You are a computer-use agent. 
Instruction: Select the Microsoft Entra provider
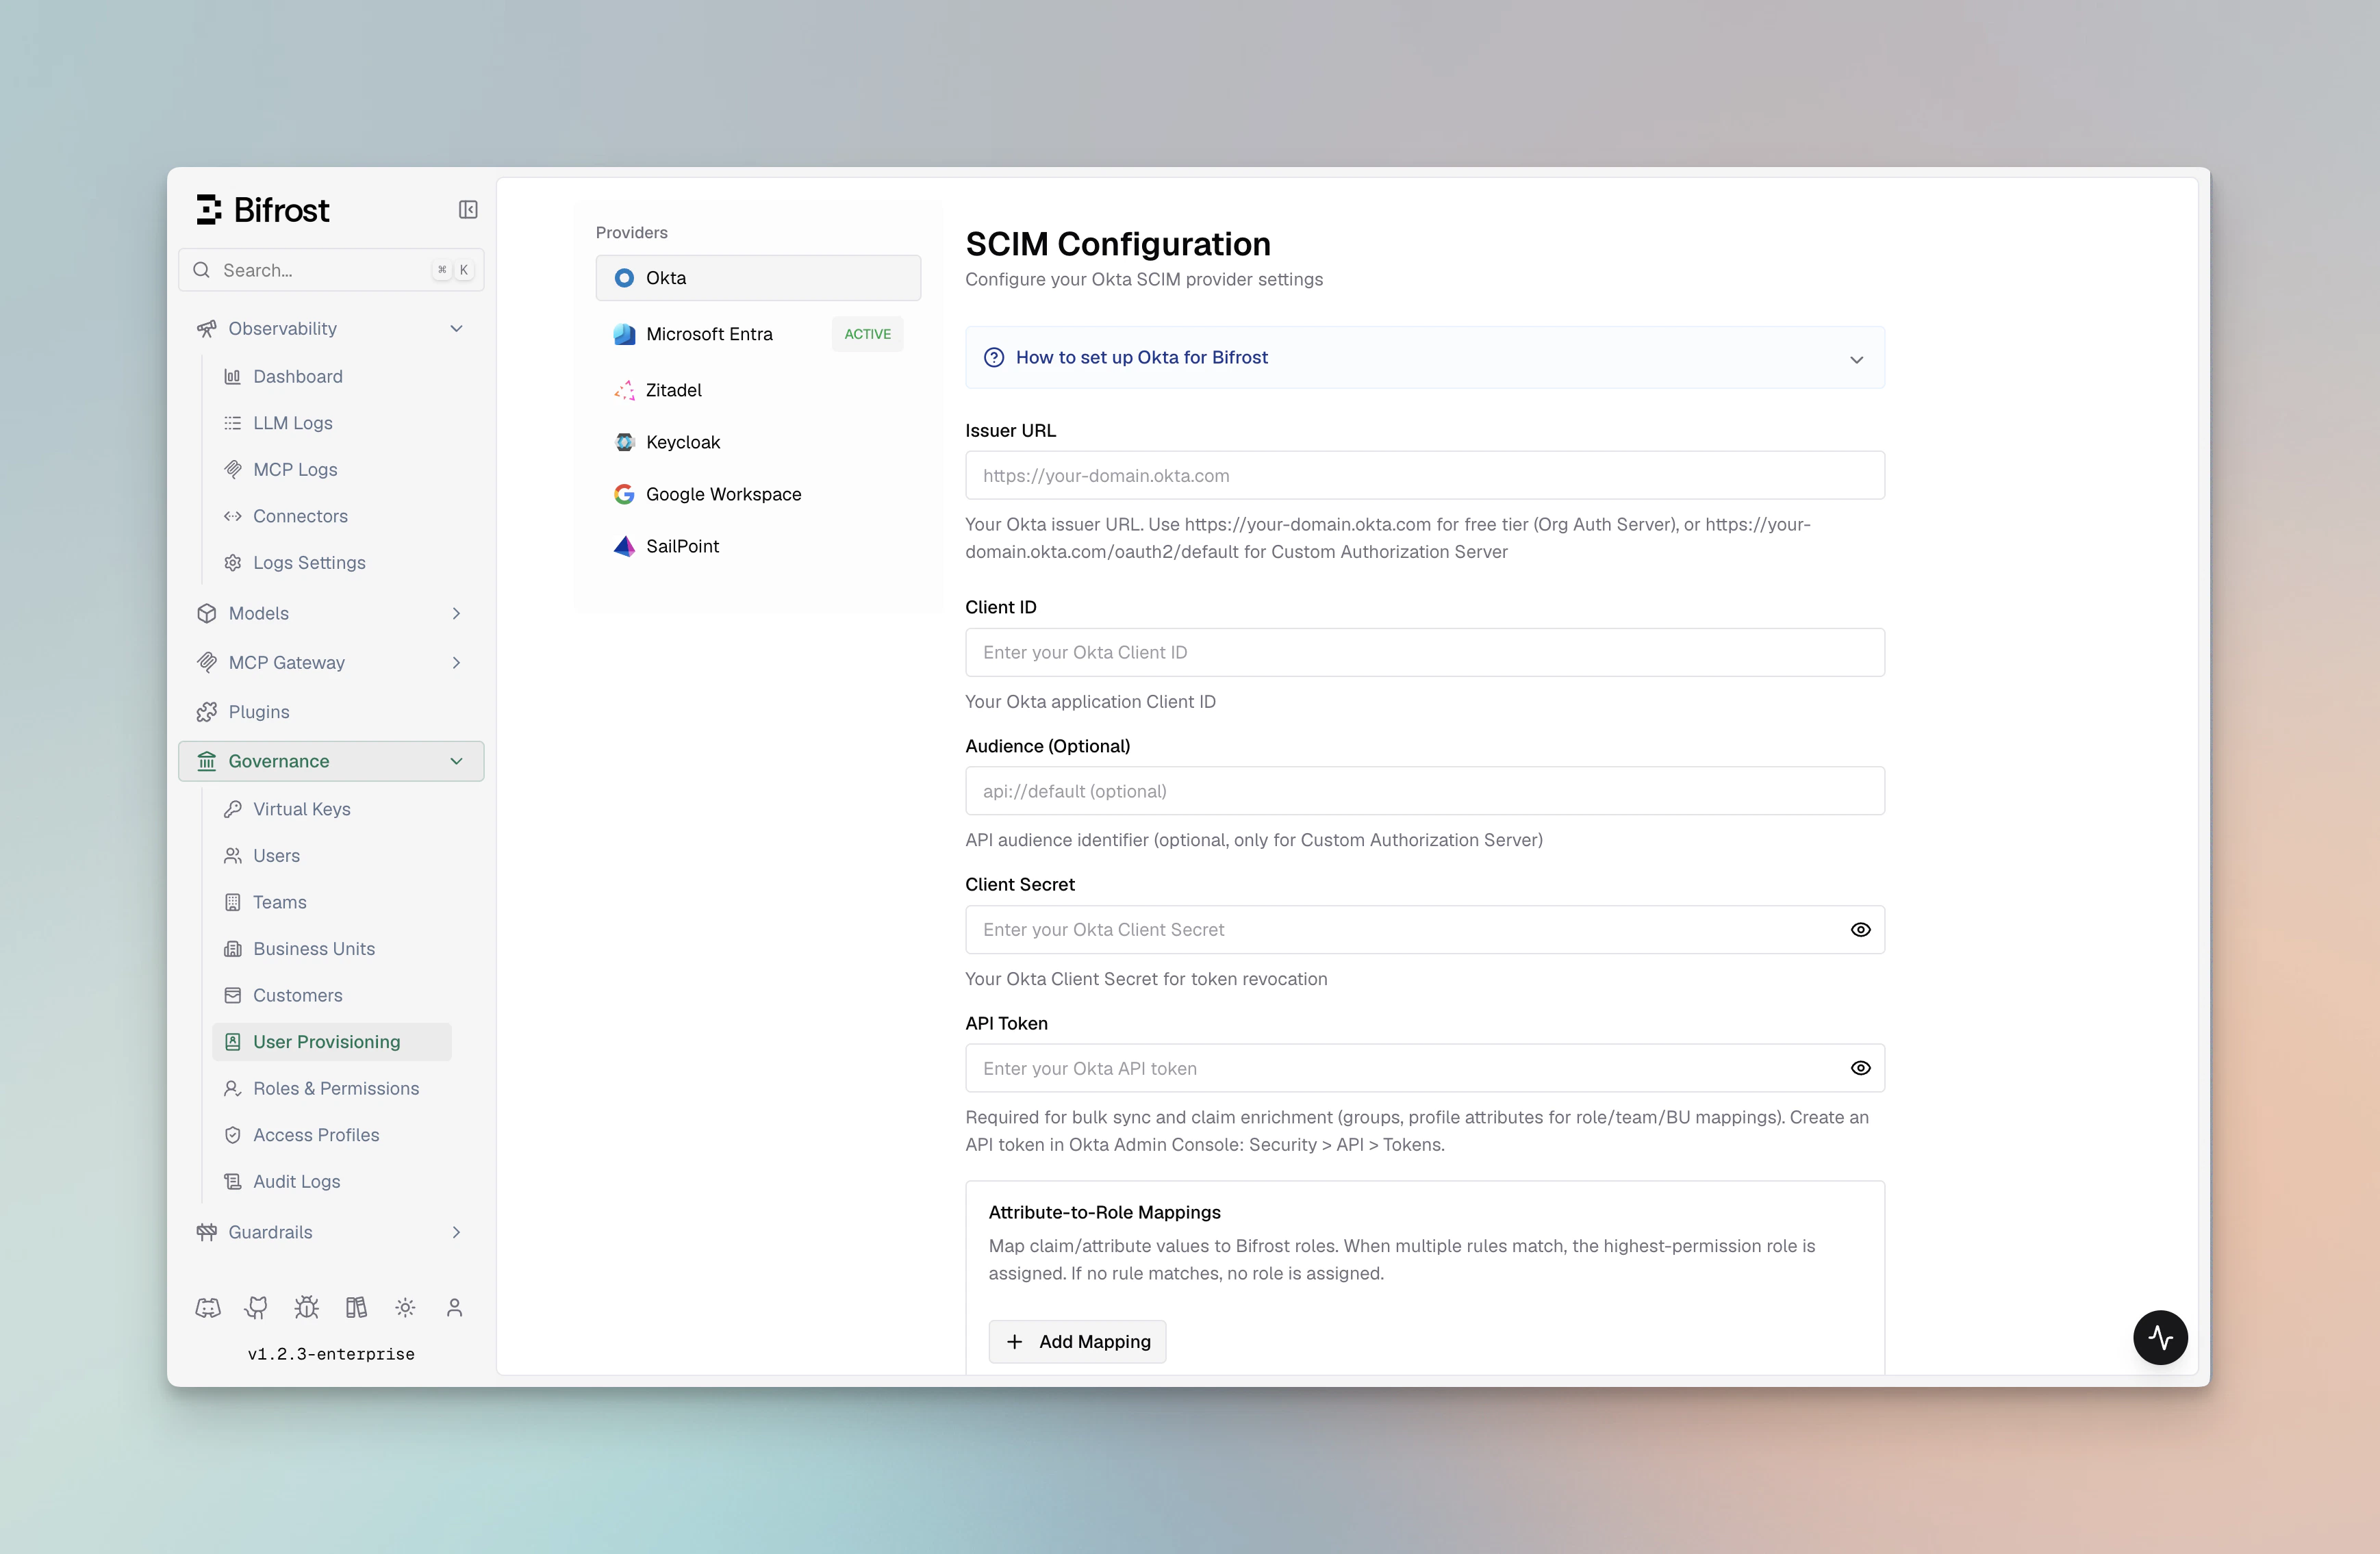click(710, 334)
